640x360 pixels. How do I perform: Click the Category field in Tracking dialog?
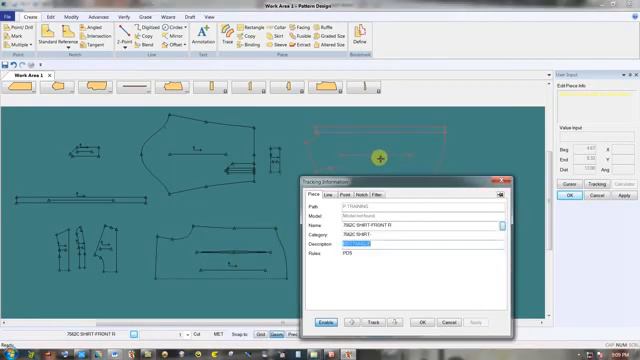(423, 235)
